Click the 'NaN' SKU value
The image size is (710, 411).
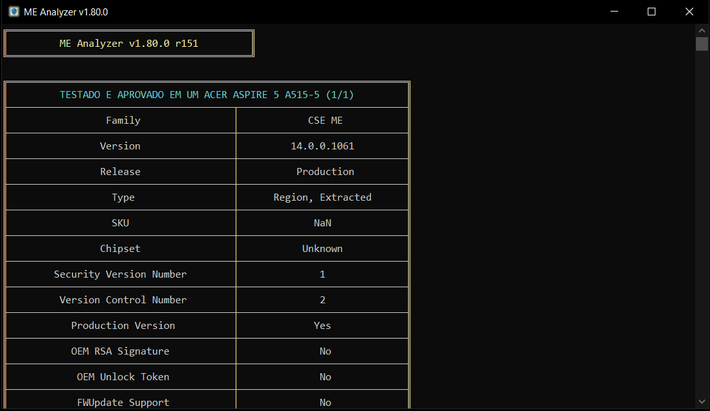point(322,223)
